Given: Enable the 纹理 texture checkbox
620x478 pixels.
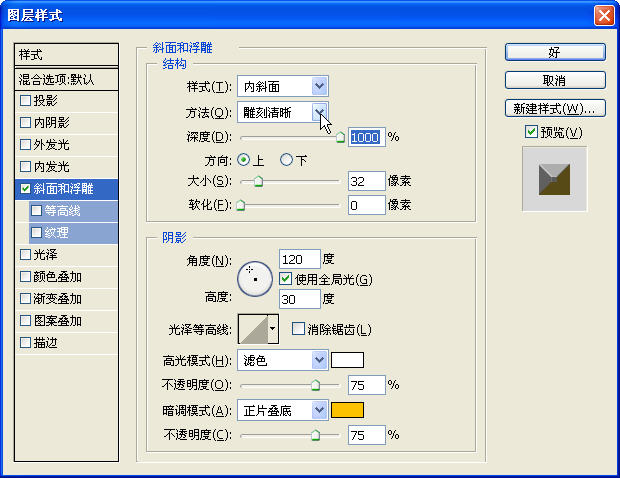Looking at the screenshot, I should pyautogui.click(x=36, y=232).
